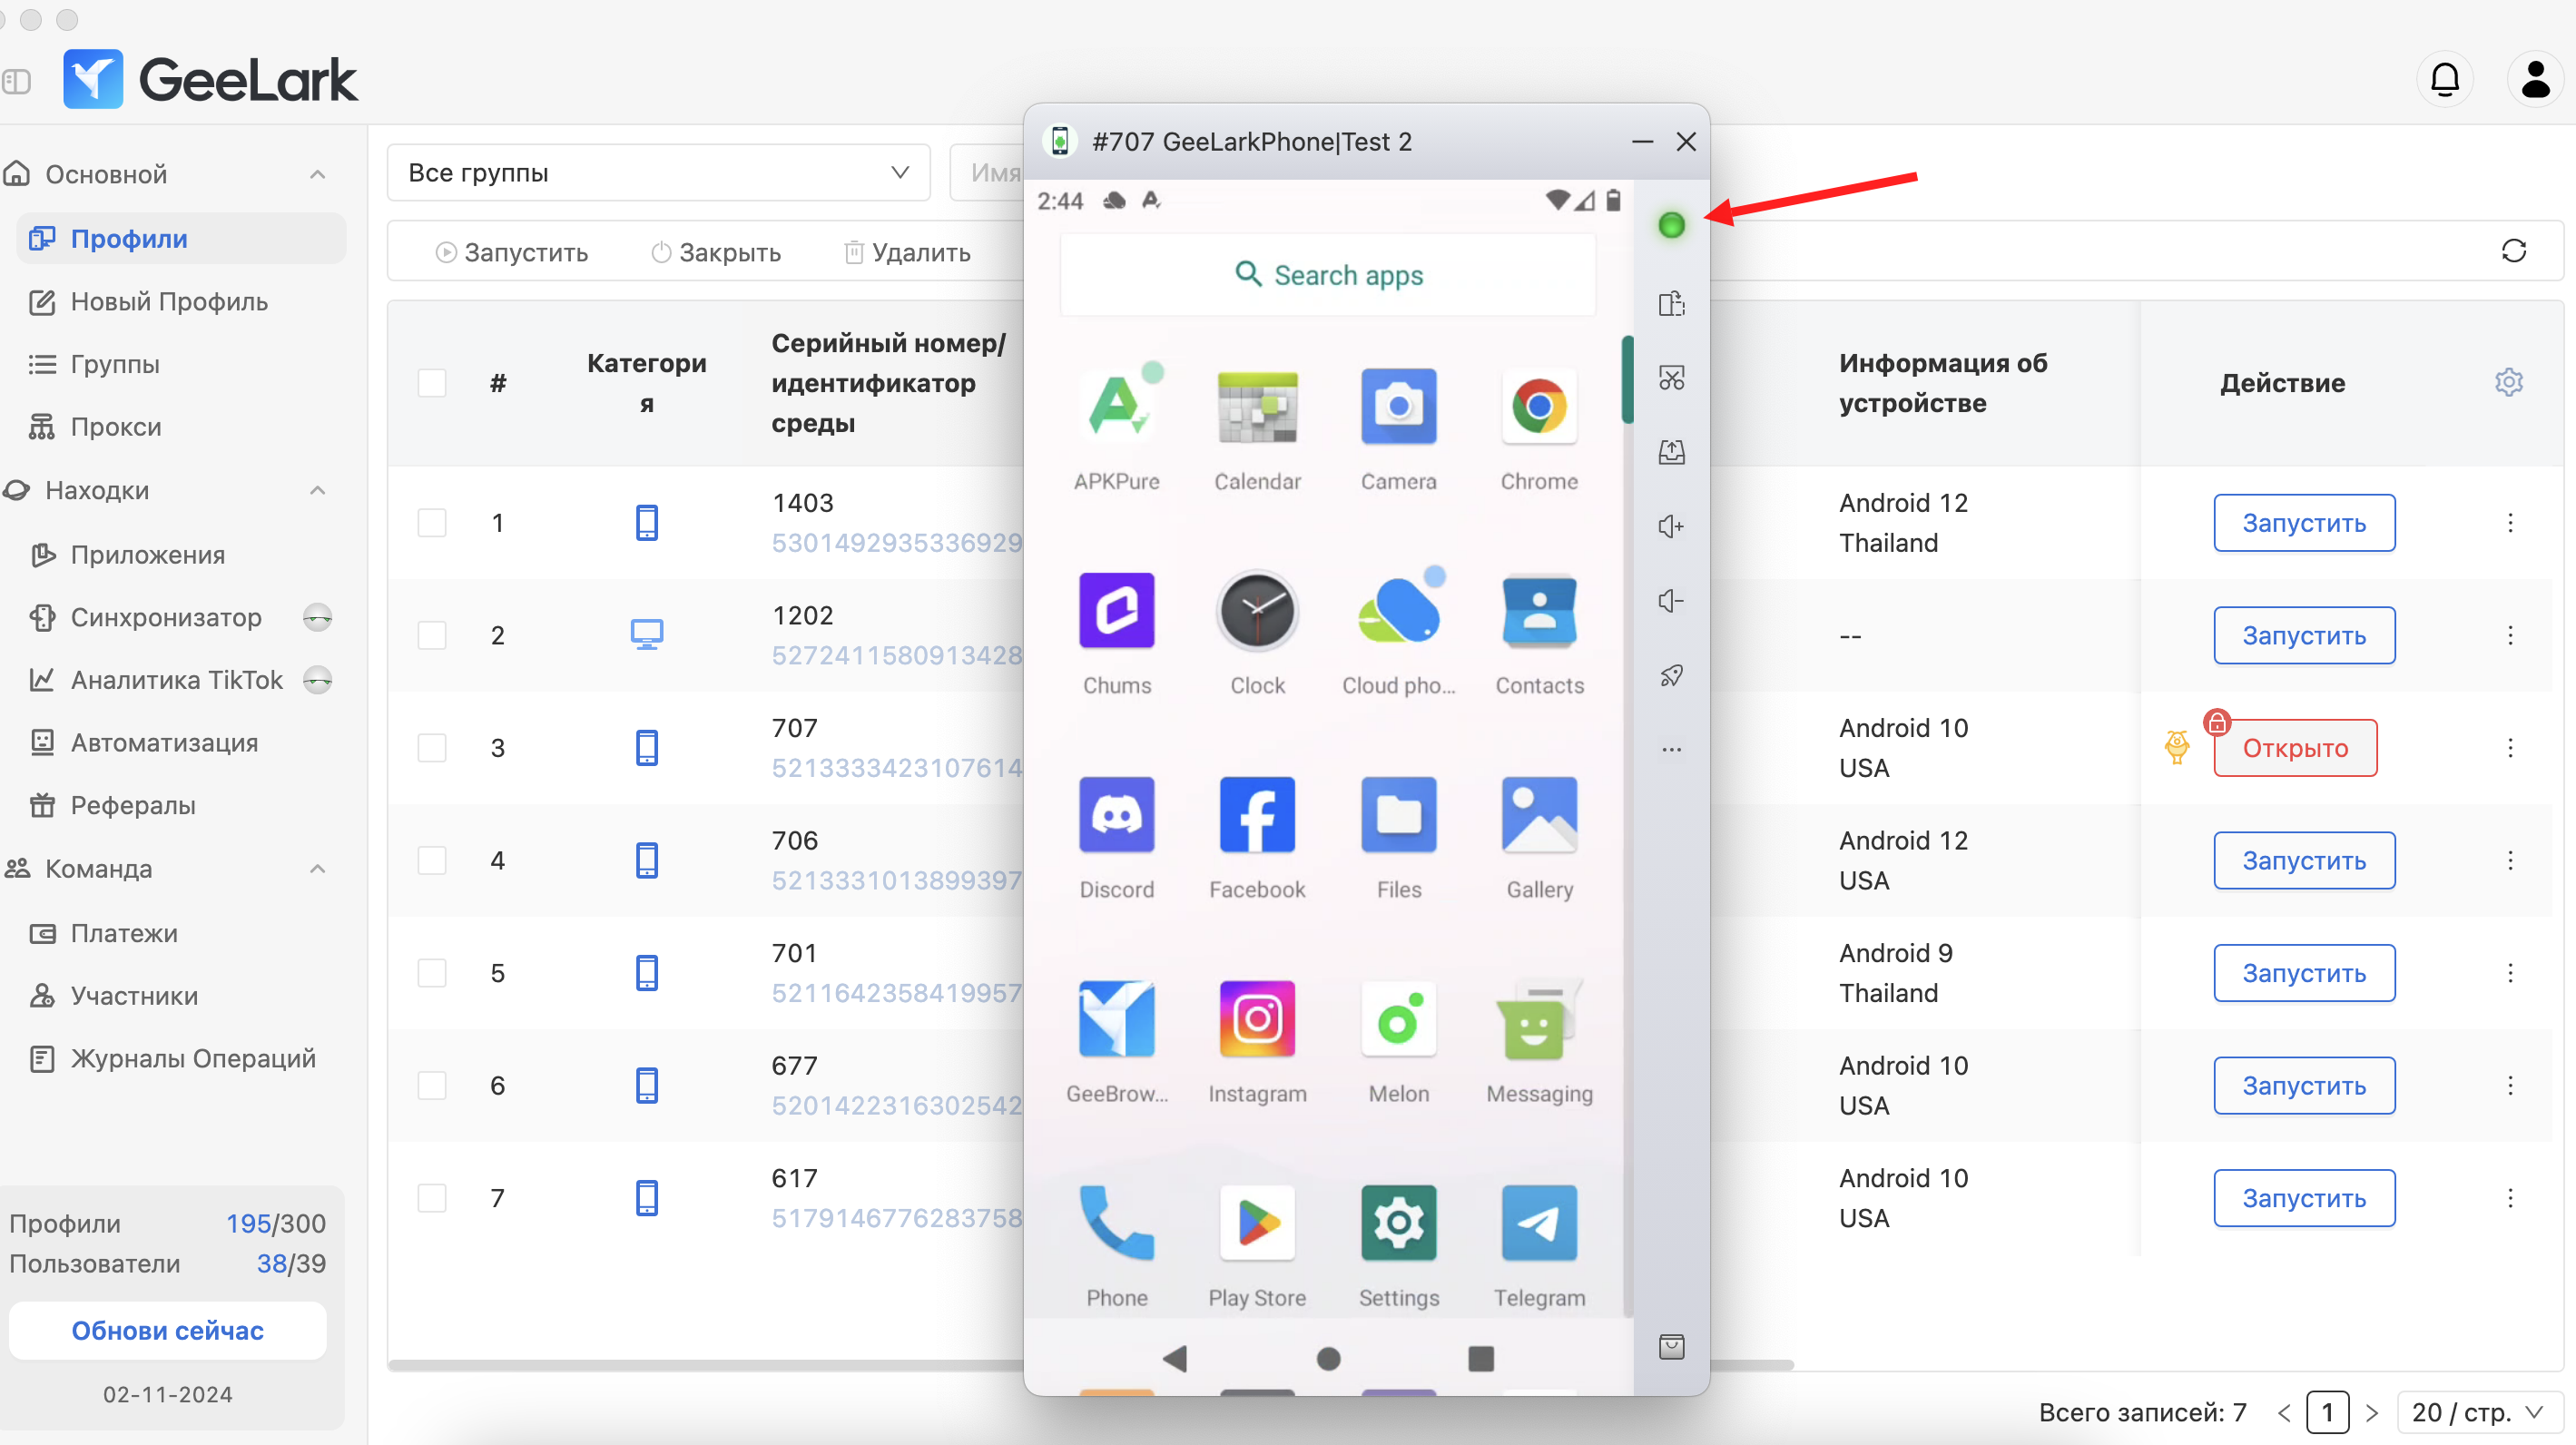Toggle the sidebar collapse icon beside the logo
Screen dimensions: 2576x1445
[x=16, y=81]
